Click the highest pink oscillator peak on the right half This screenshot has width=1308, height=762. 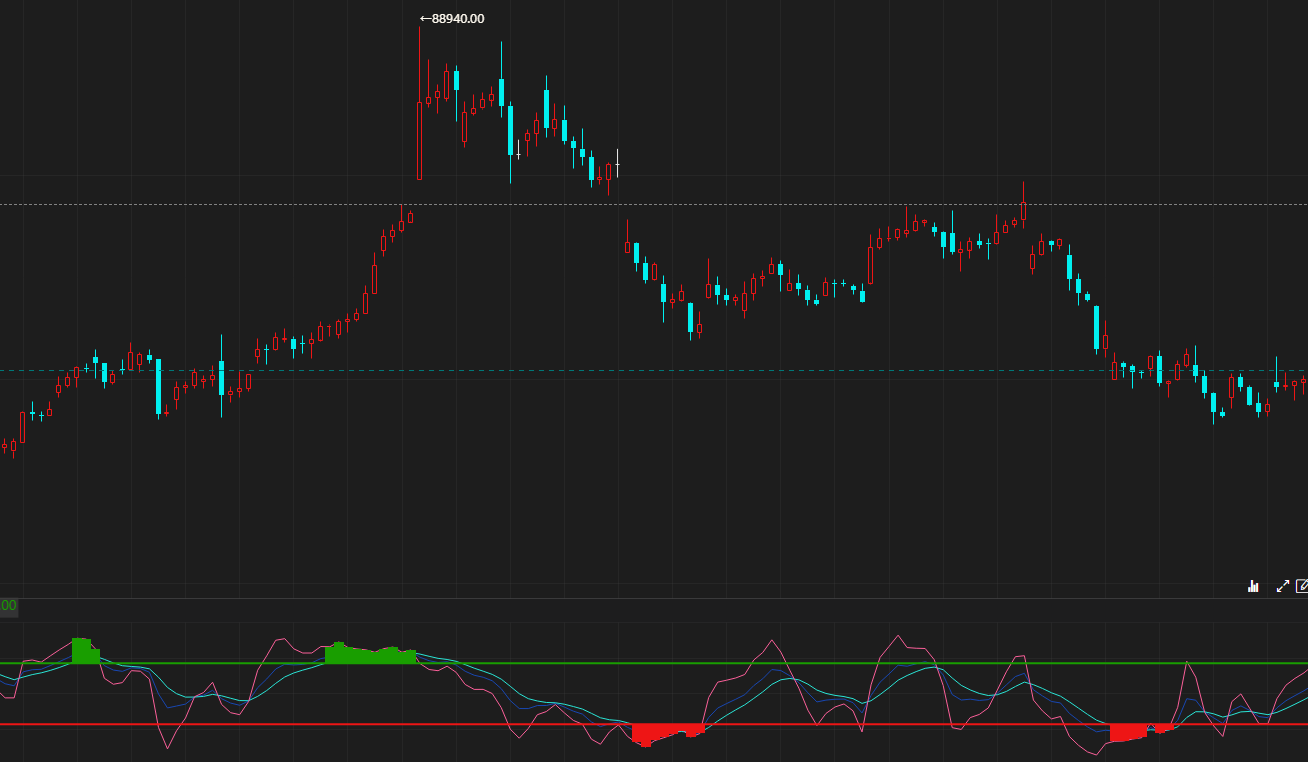(898, 637)
